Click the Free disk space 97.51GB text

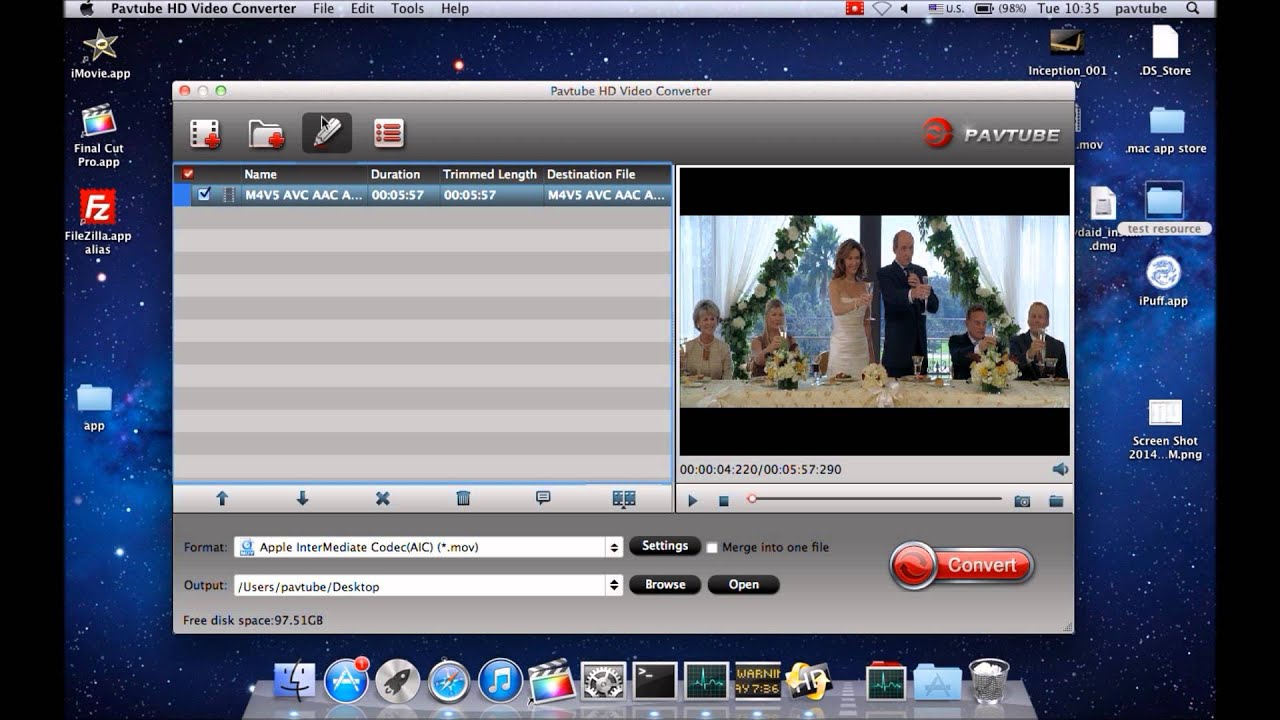253,621
